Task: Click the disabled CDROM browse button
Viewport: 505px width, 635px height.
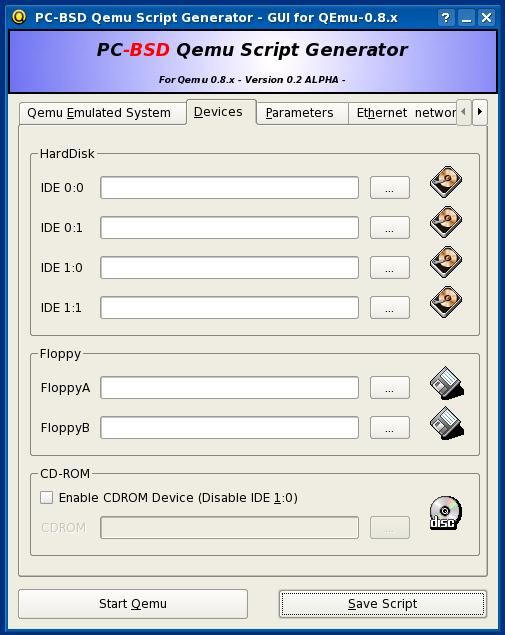Action: point(390,528)
